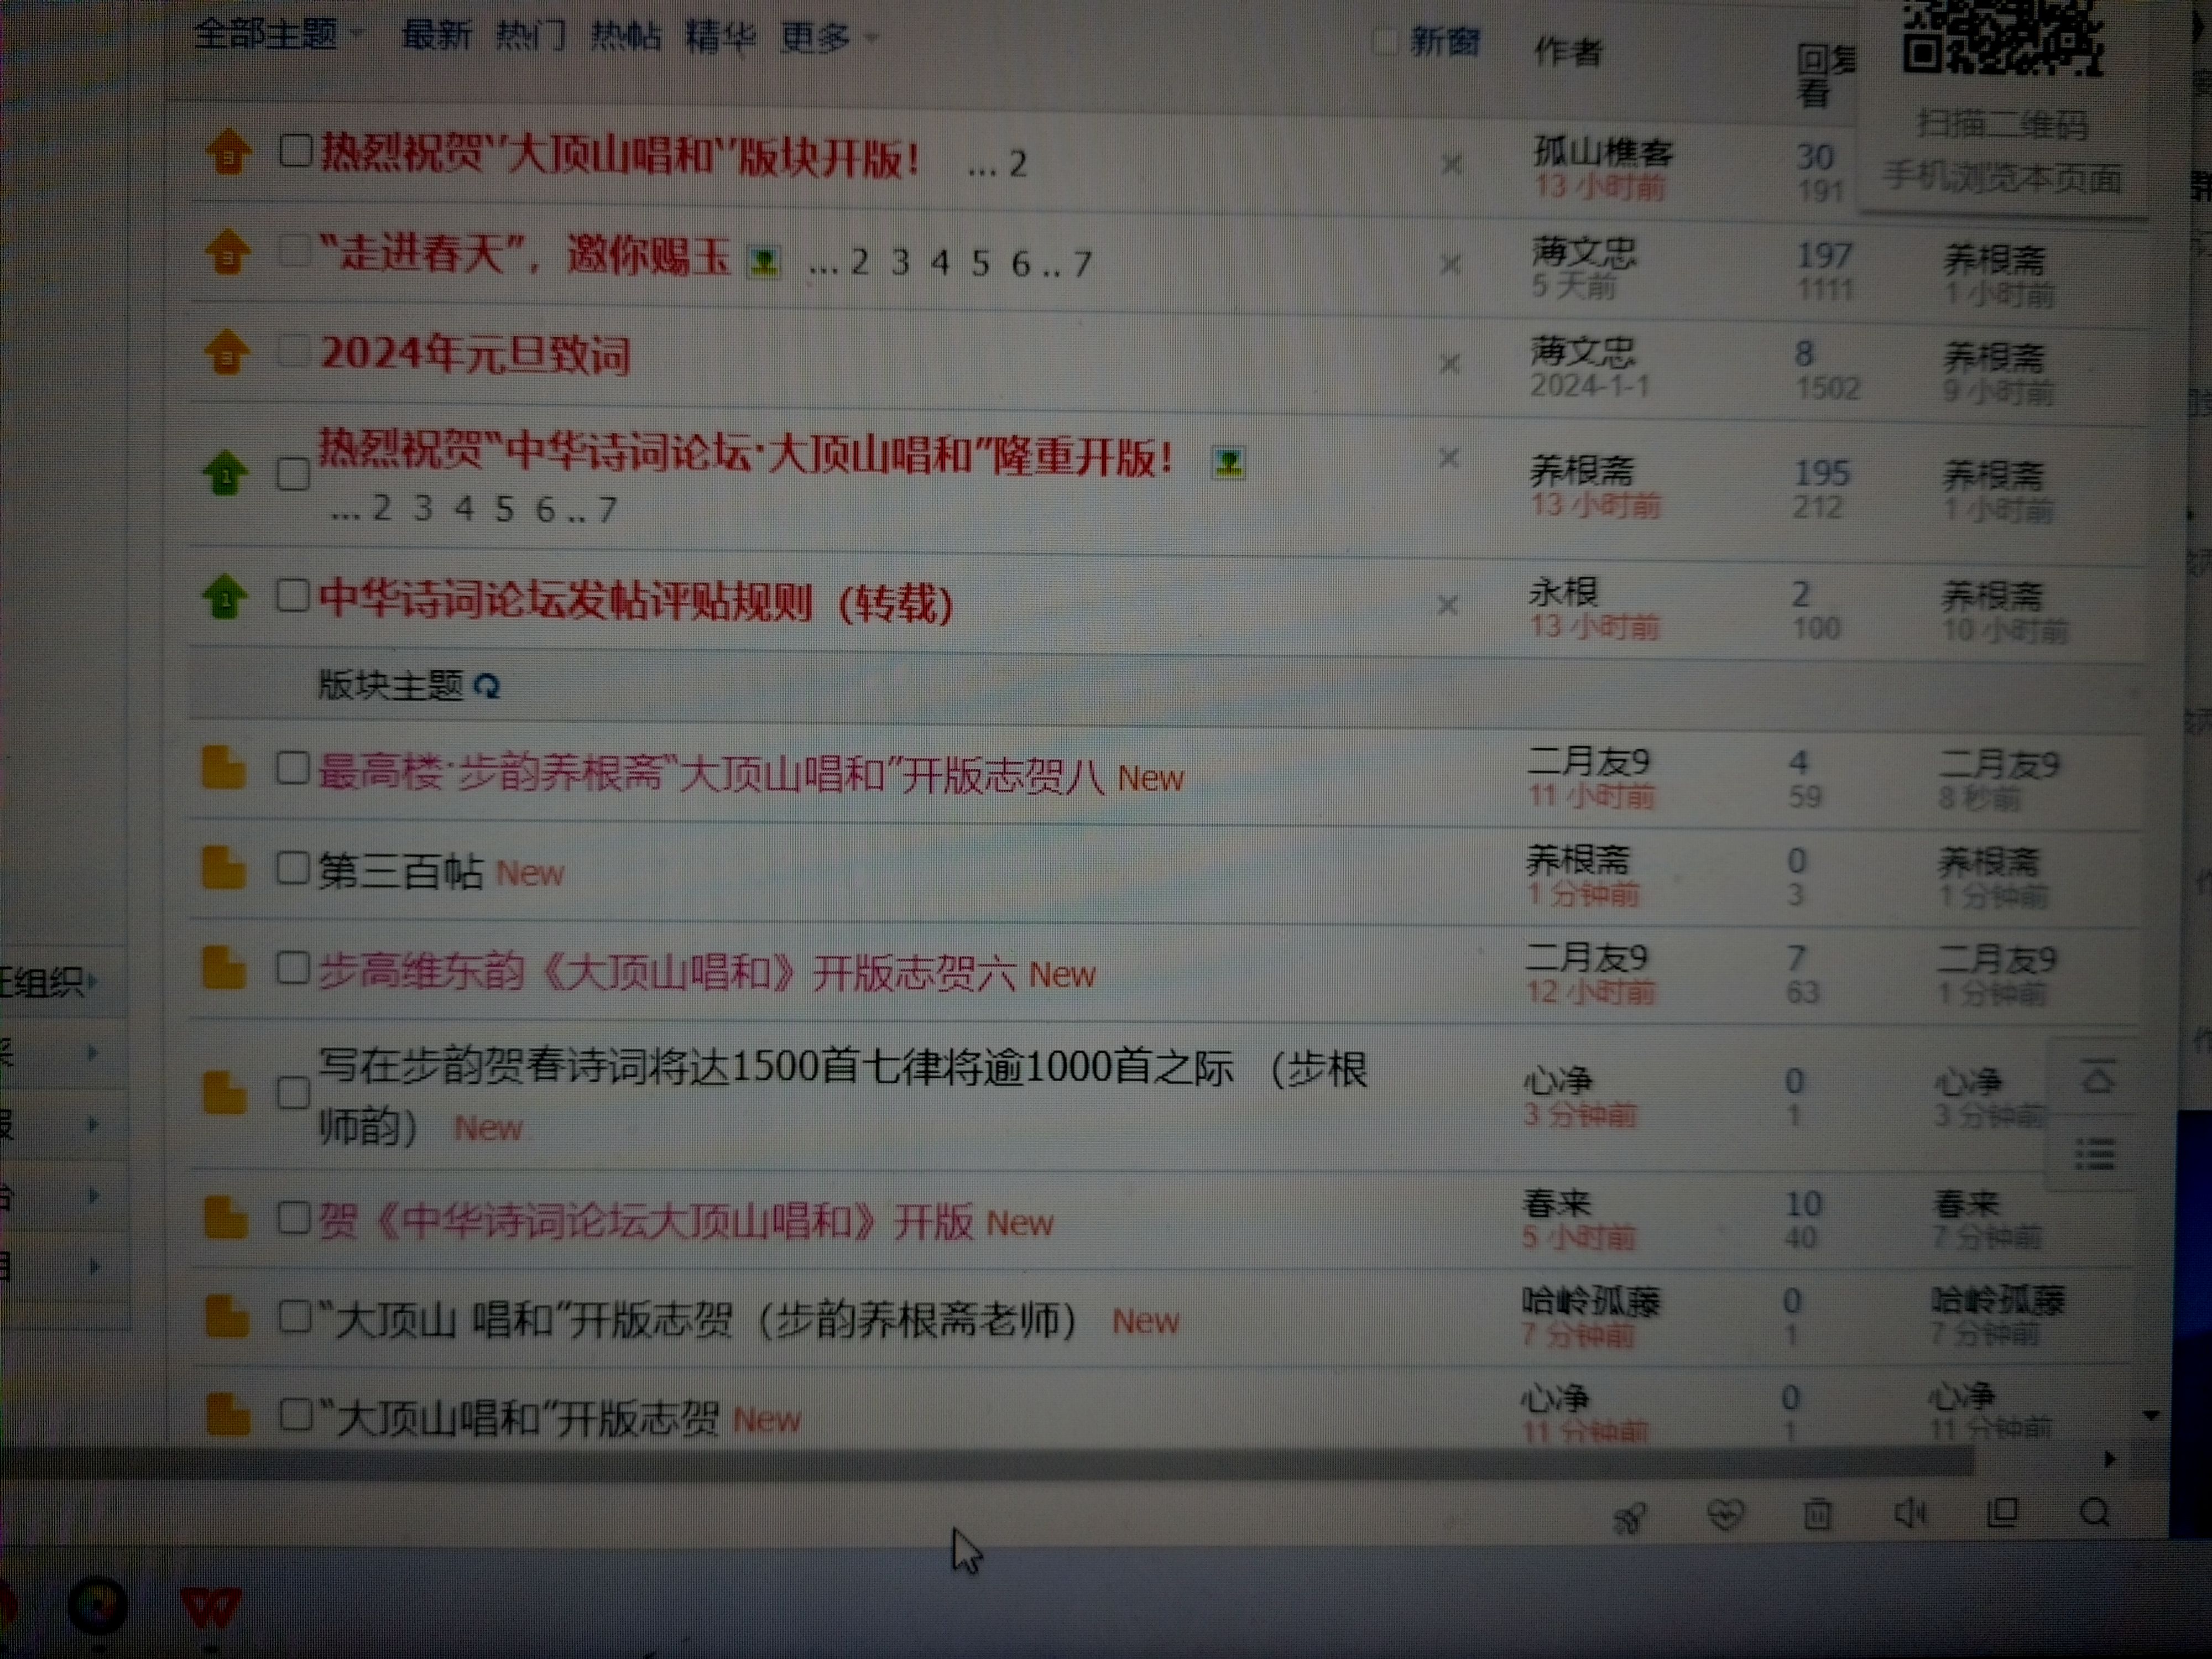Click the X mark on 中华诗词论坛发帖评贴规则 row
This screenshot has width=2212, height=1659.
[1447, 605]
